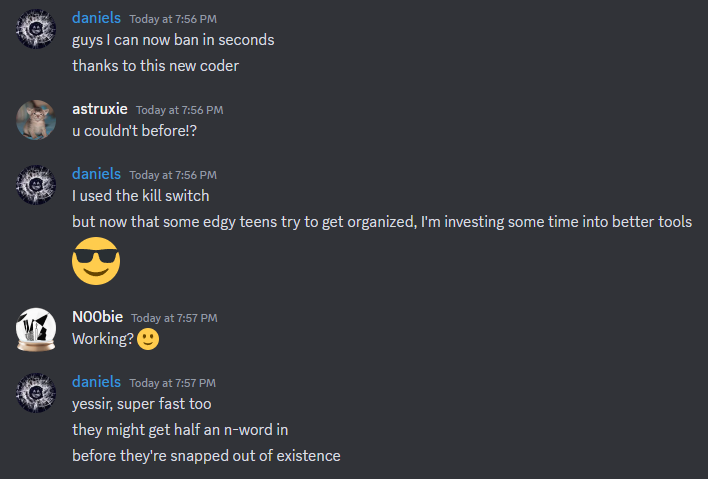Click the N00bie username
Screen dimensions: 708x479
(98, 317)
